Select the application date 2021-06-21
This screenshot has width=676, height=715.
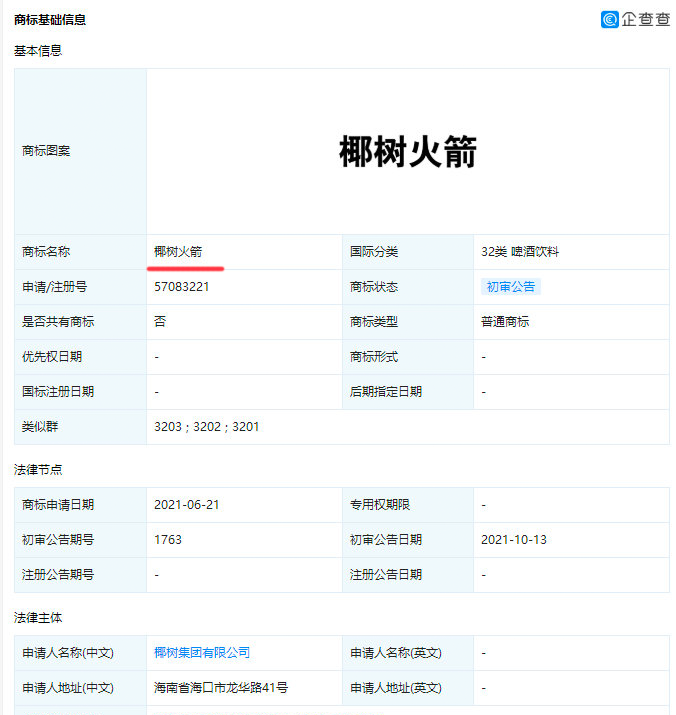(187, 505)
